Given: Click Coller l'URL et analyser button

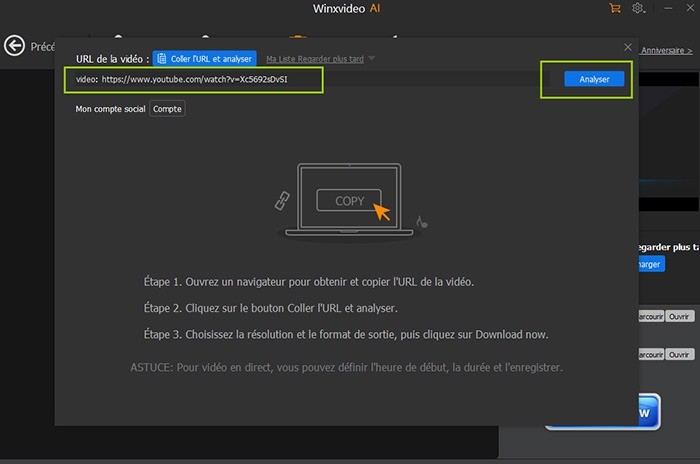Looking at the screenshot, I should (x=204, y=59).
